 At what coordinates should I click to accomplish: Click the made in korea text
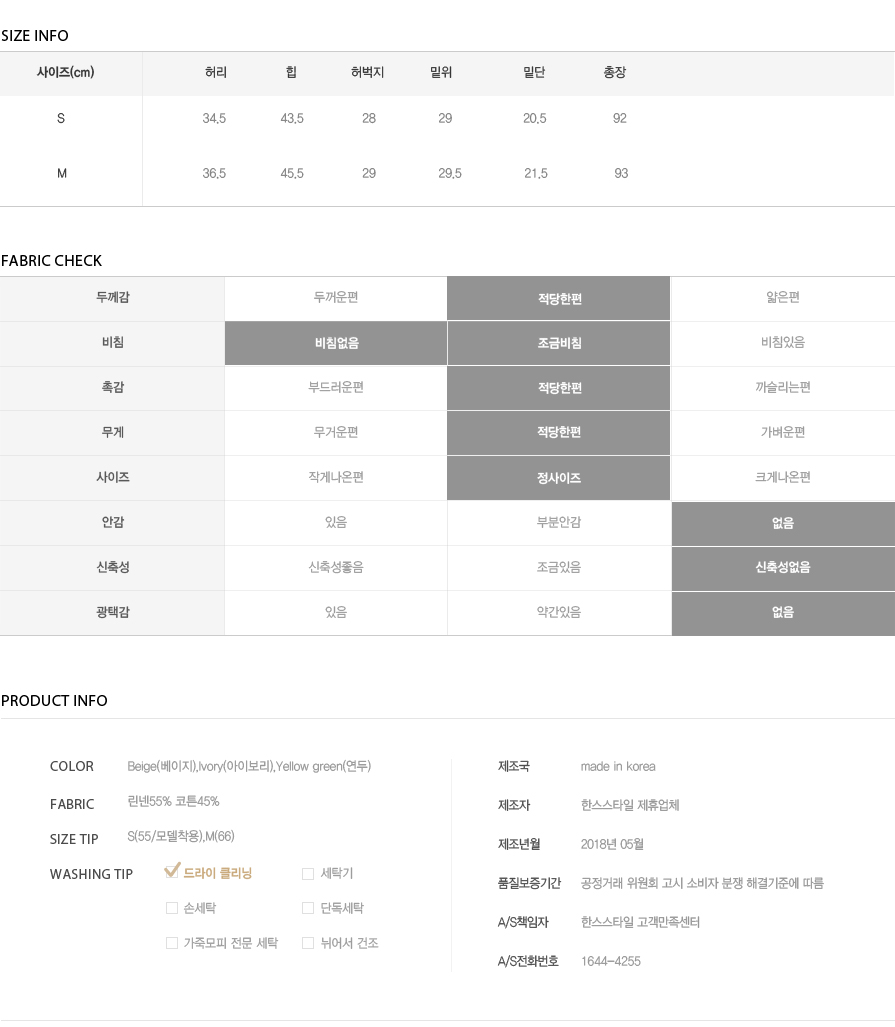coord(618,767)
